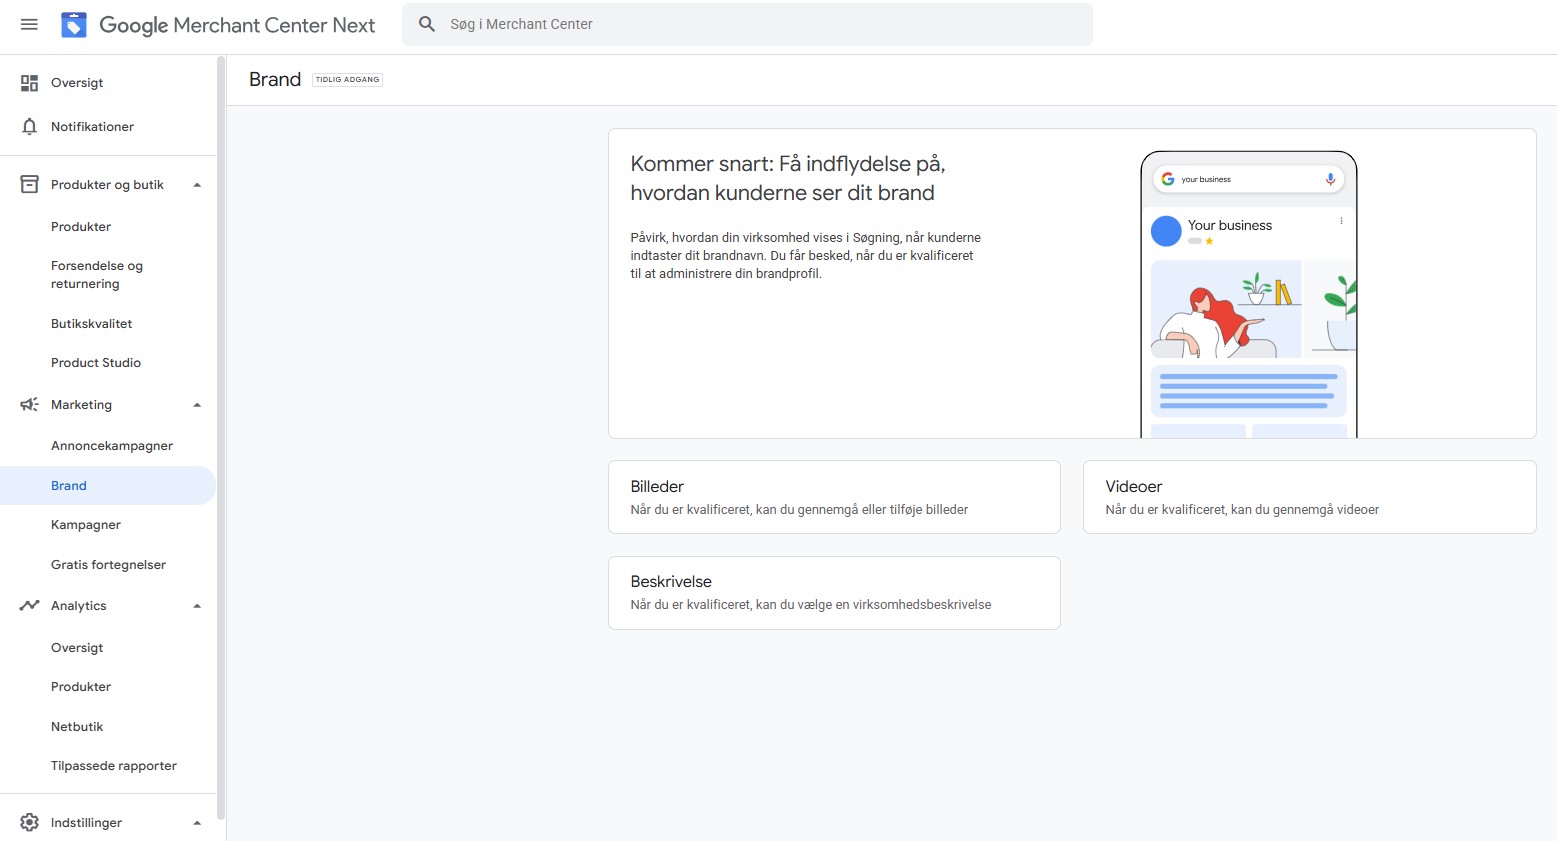The width and height of the screenshot is (1557, 841).
Task: Click the Notifikationer bell icon
Action: (x=30, y=126)
